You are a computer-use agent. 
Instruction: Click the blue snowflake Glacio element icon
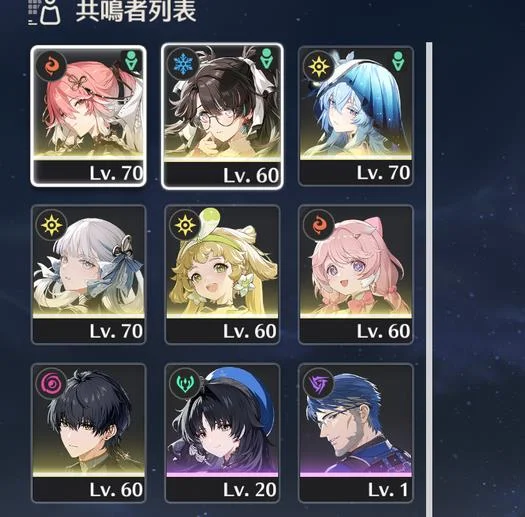(x=183, y=64)
